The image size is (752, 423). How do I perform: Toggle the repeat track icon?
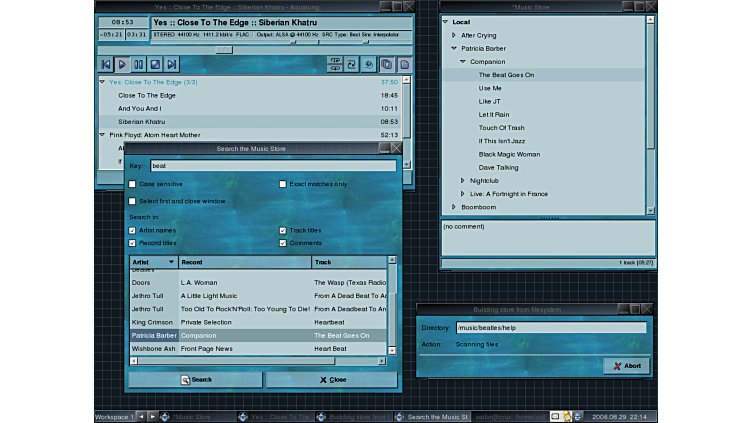point(335,64)
